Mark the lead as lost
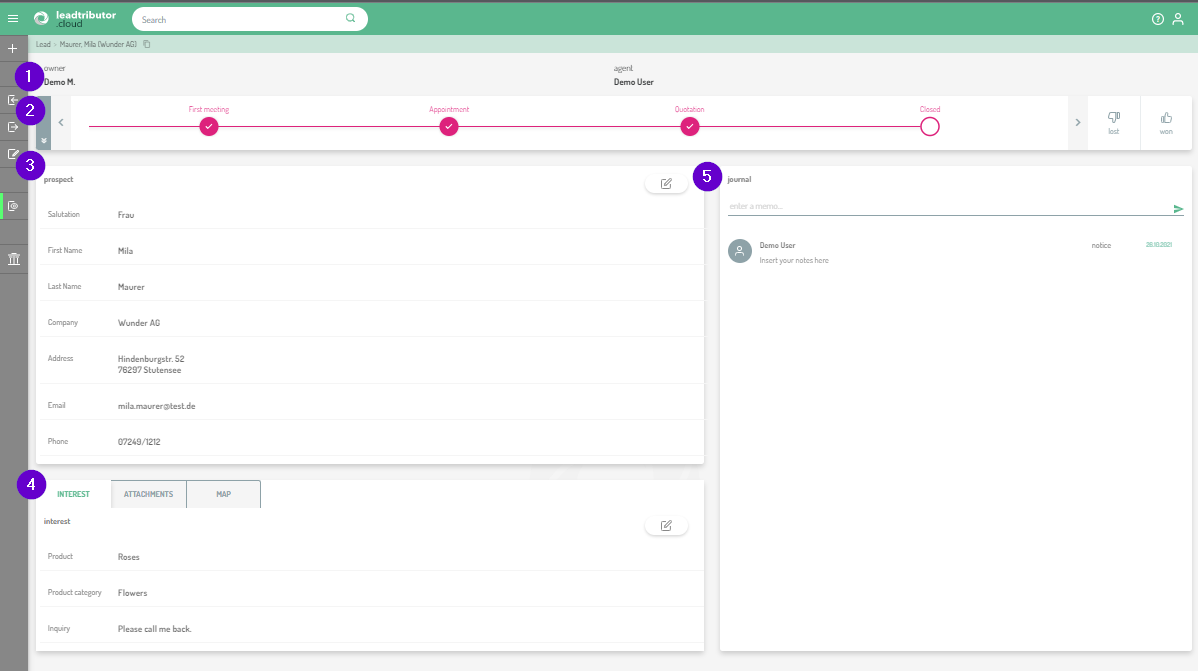The width and height of the screenshot is (1198, 671). point(1113,123)
